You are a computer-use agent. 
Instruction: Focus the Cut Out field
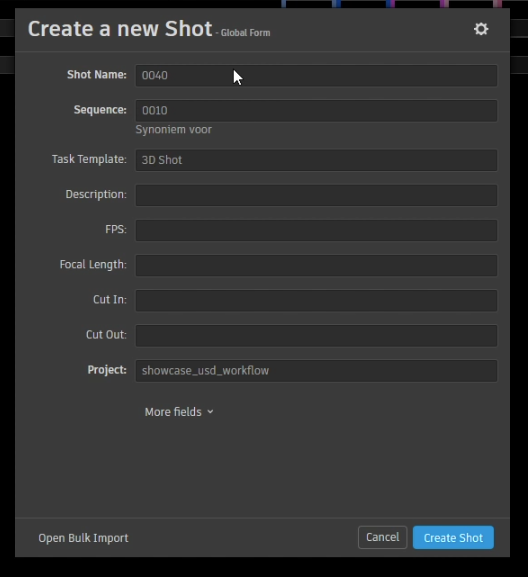[x=316, y=336]
